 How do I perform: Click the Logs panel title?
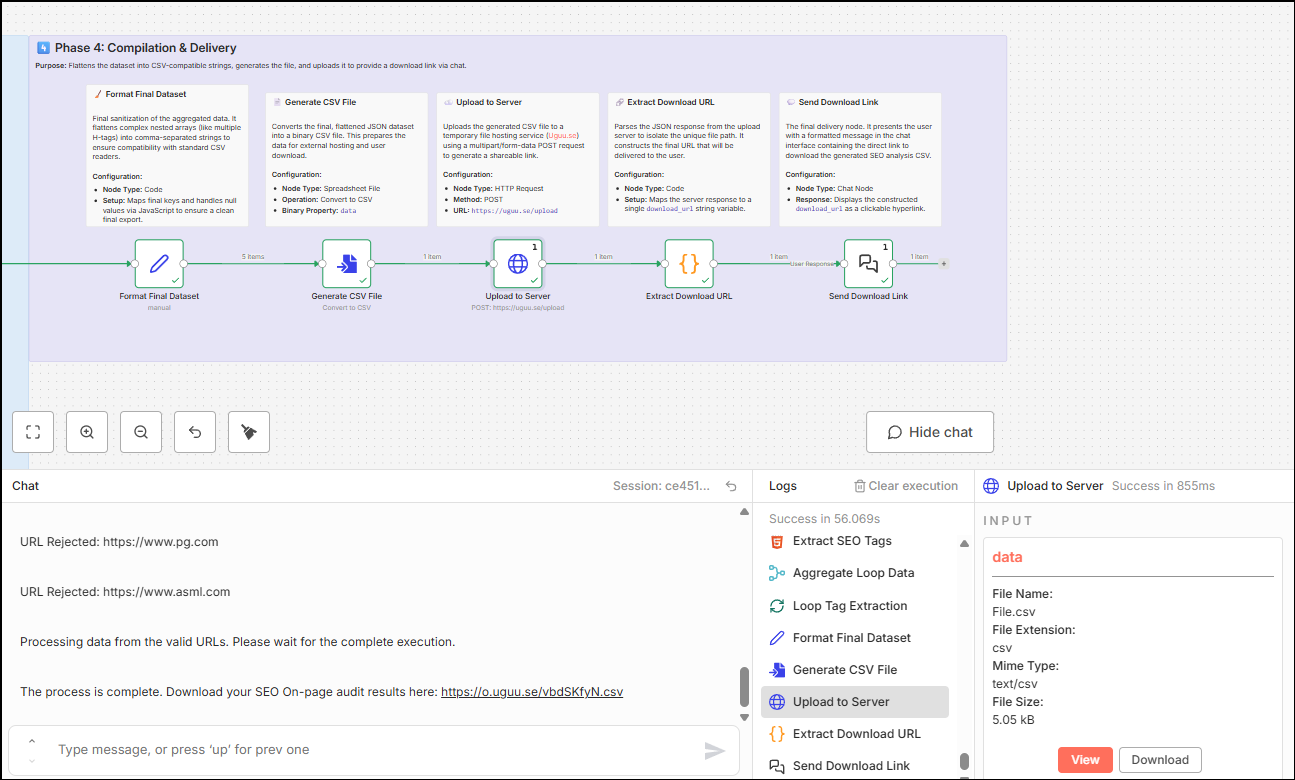click(x=783, y=486)
